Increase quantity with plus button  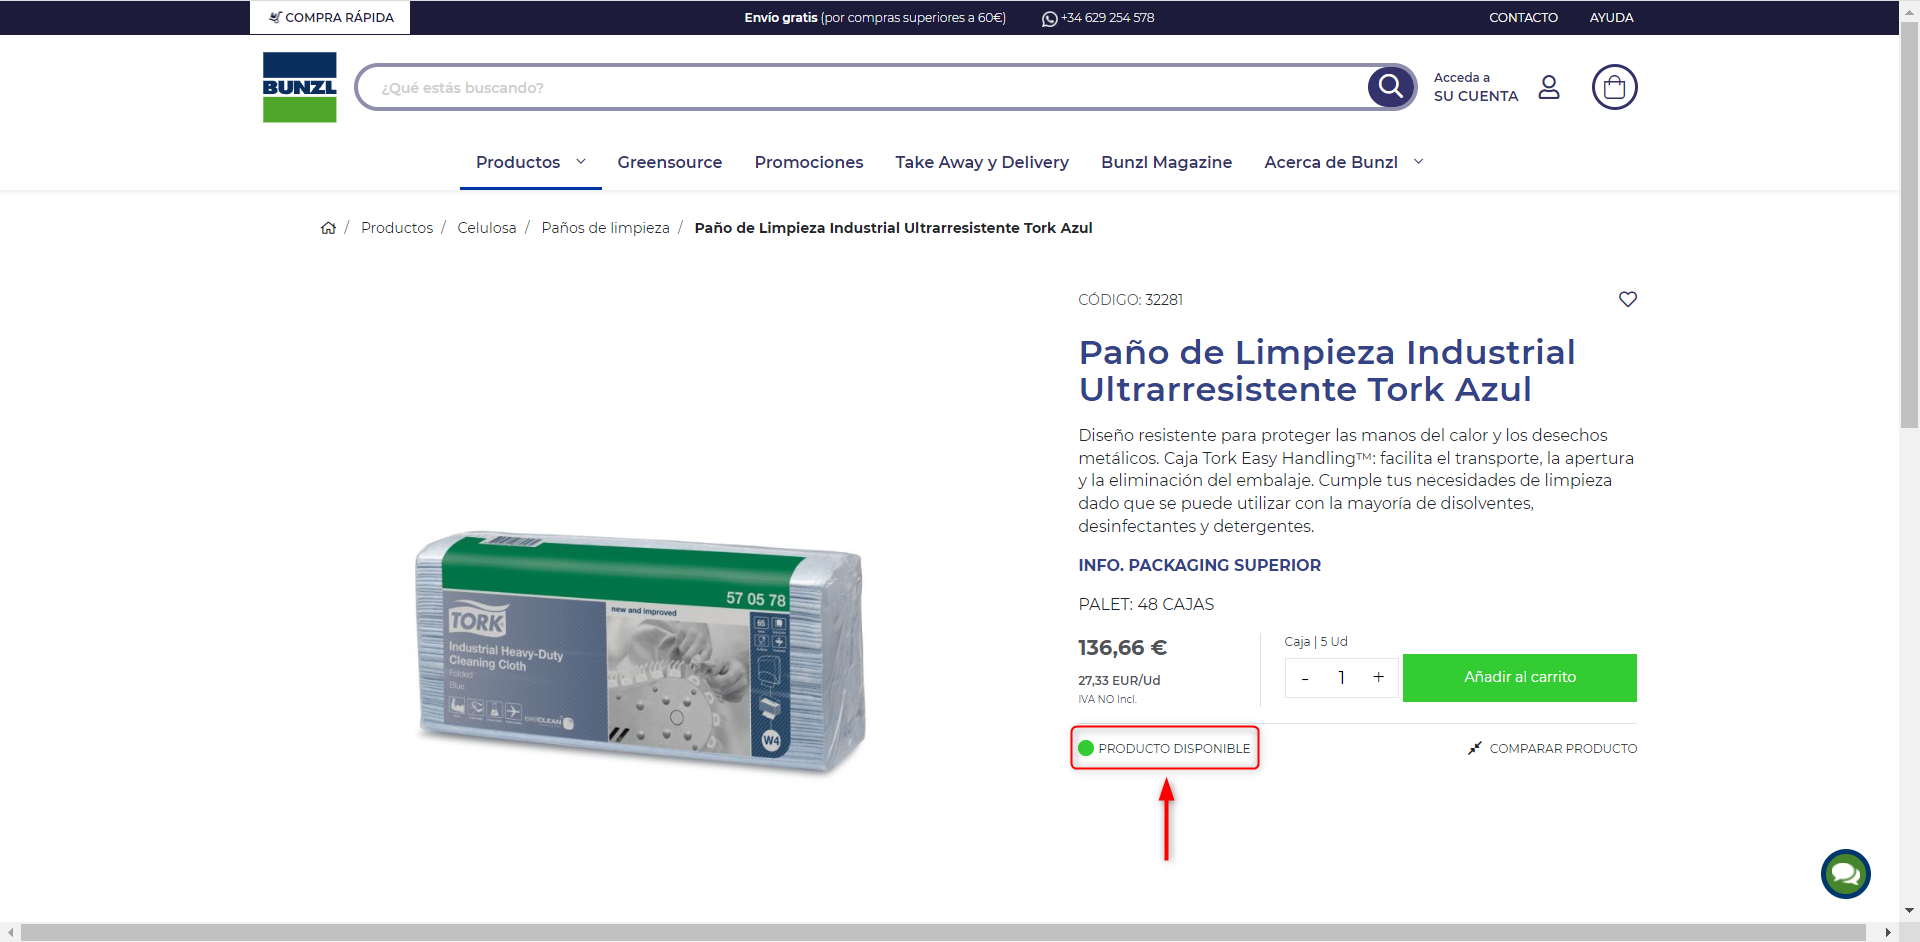click(x=1378, y=678)
